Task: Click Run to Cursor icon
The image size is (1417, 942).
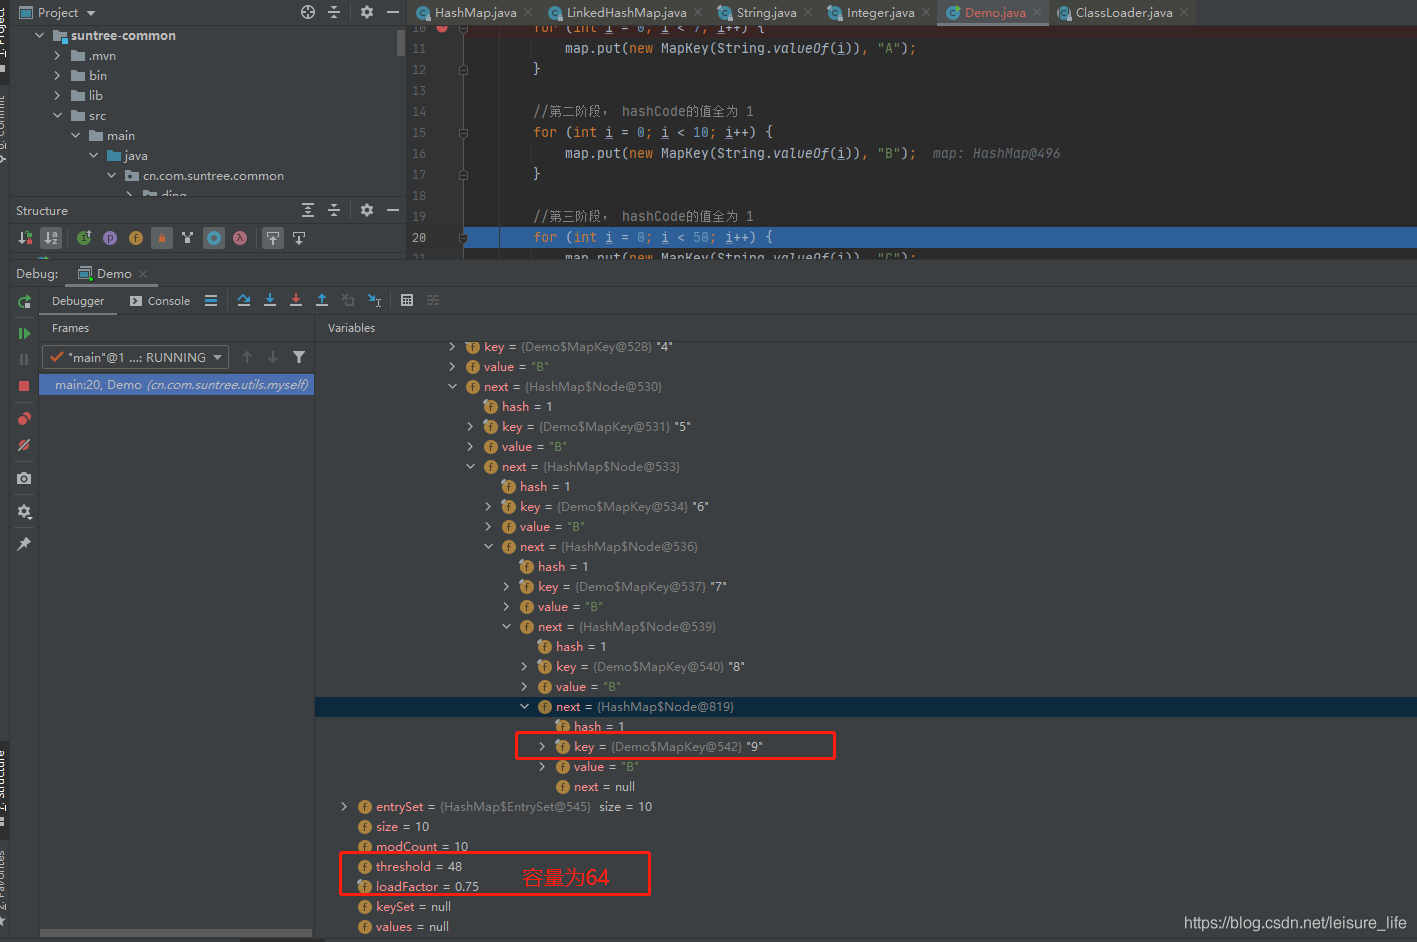Action: pyautogui.click(x=374, y=300)
